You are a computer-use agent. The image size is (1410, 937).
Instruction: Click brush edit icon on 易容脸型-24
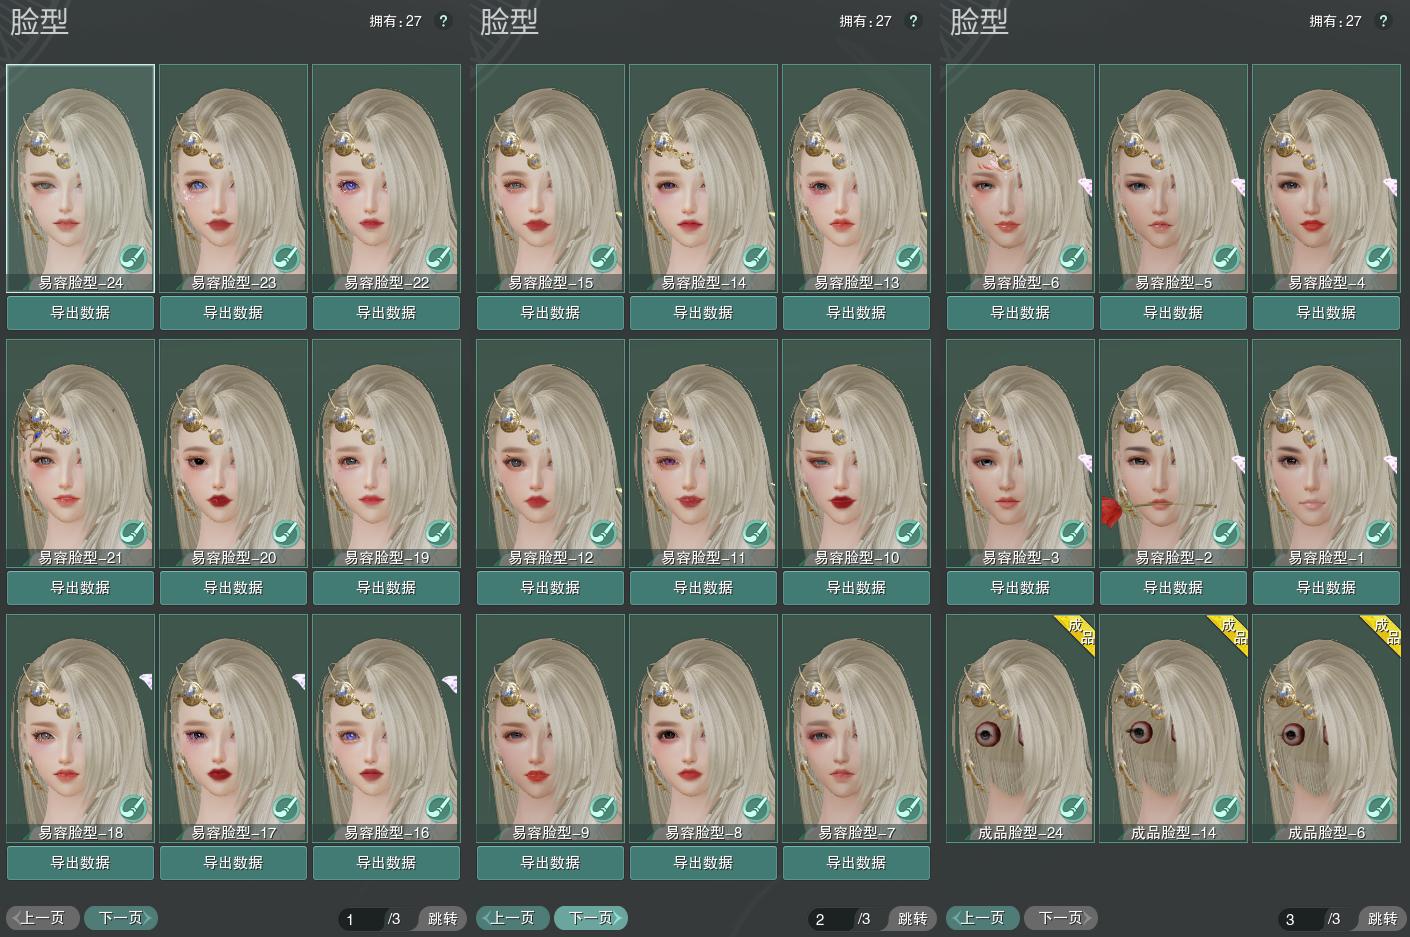point(133,259)
